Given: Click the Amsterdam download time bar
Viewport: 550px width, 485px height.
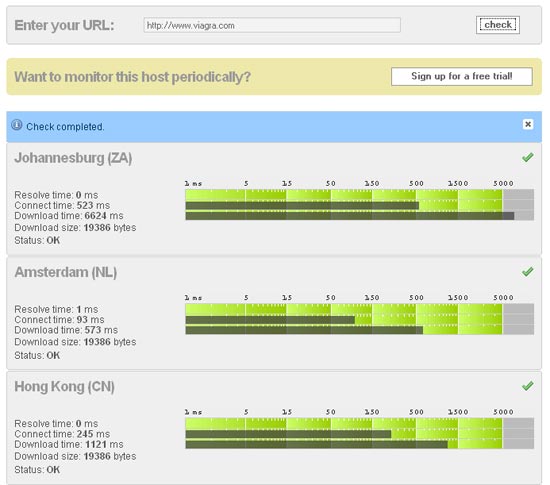Looking at the screenshot, I should (x=304, y=330).
